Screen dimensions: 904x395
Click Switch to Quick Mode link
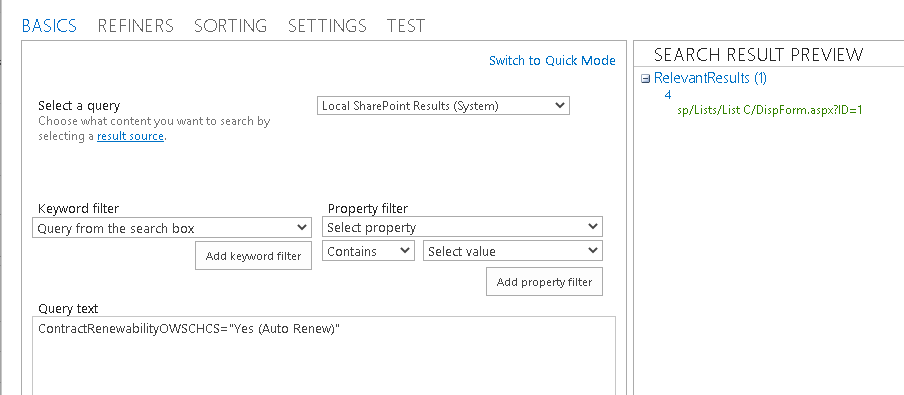click(x=552, y=61)
